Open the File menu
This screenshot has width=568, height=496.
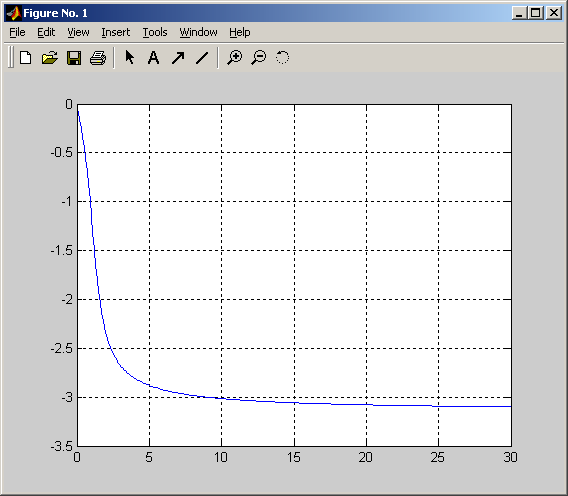17,32
